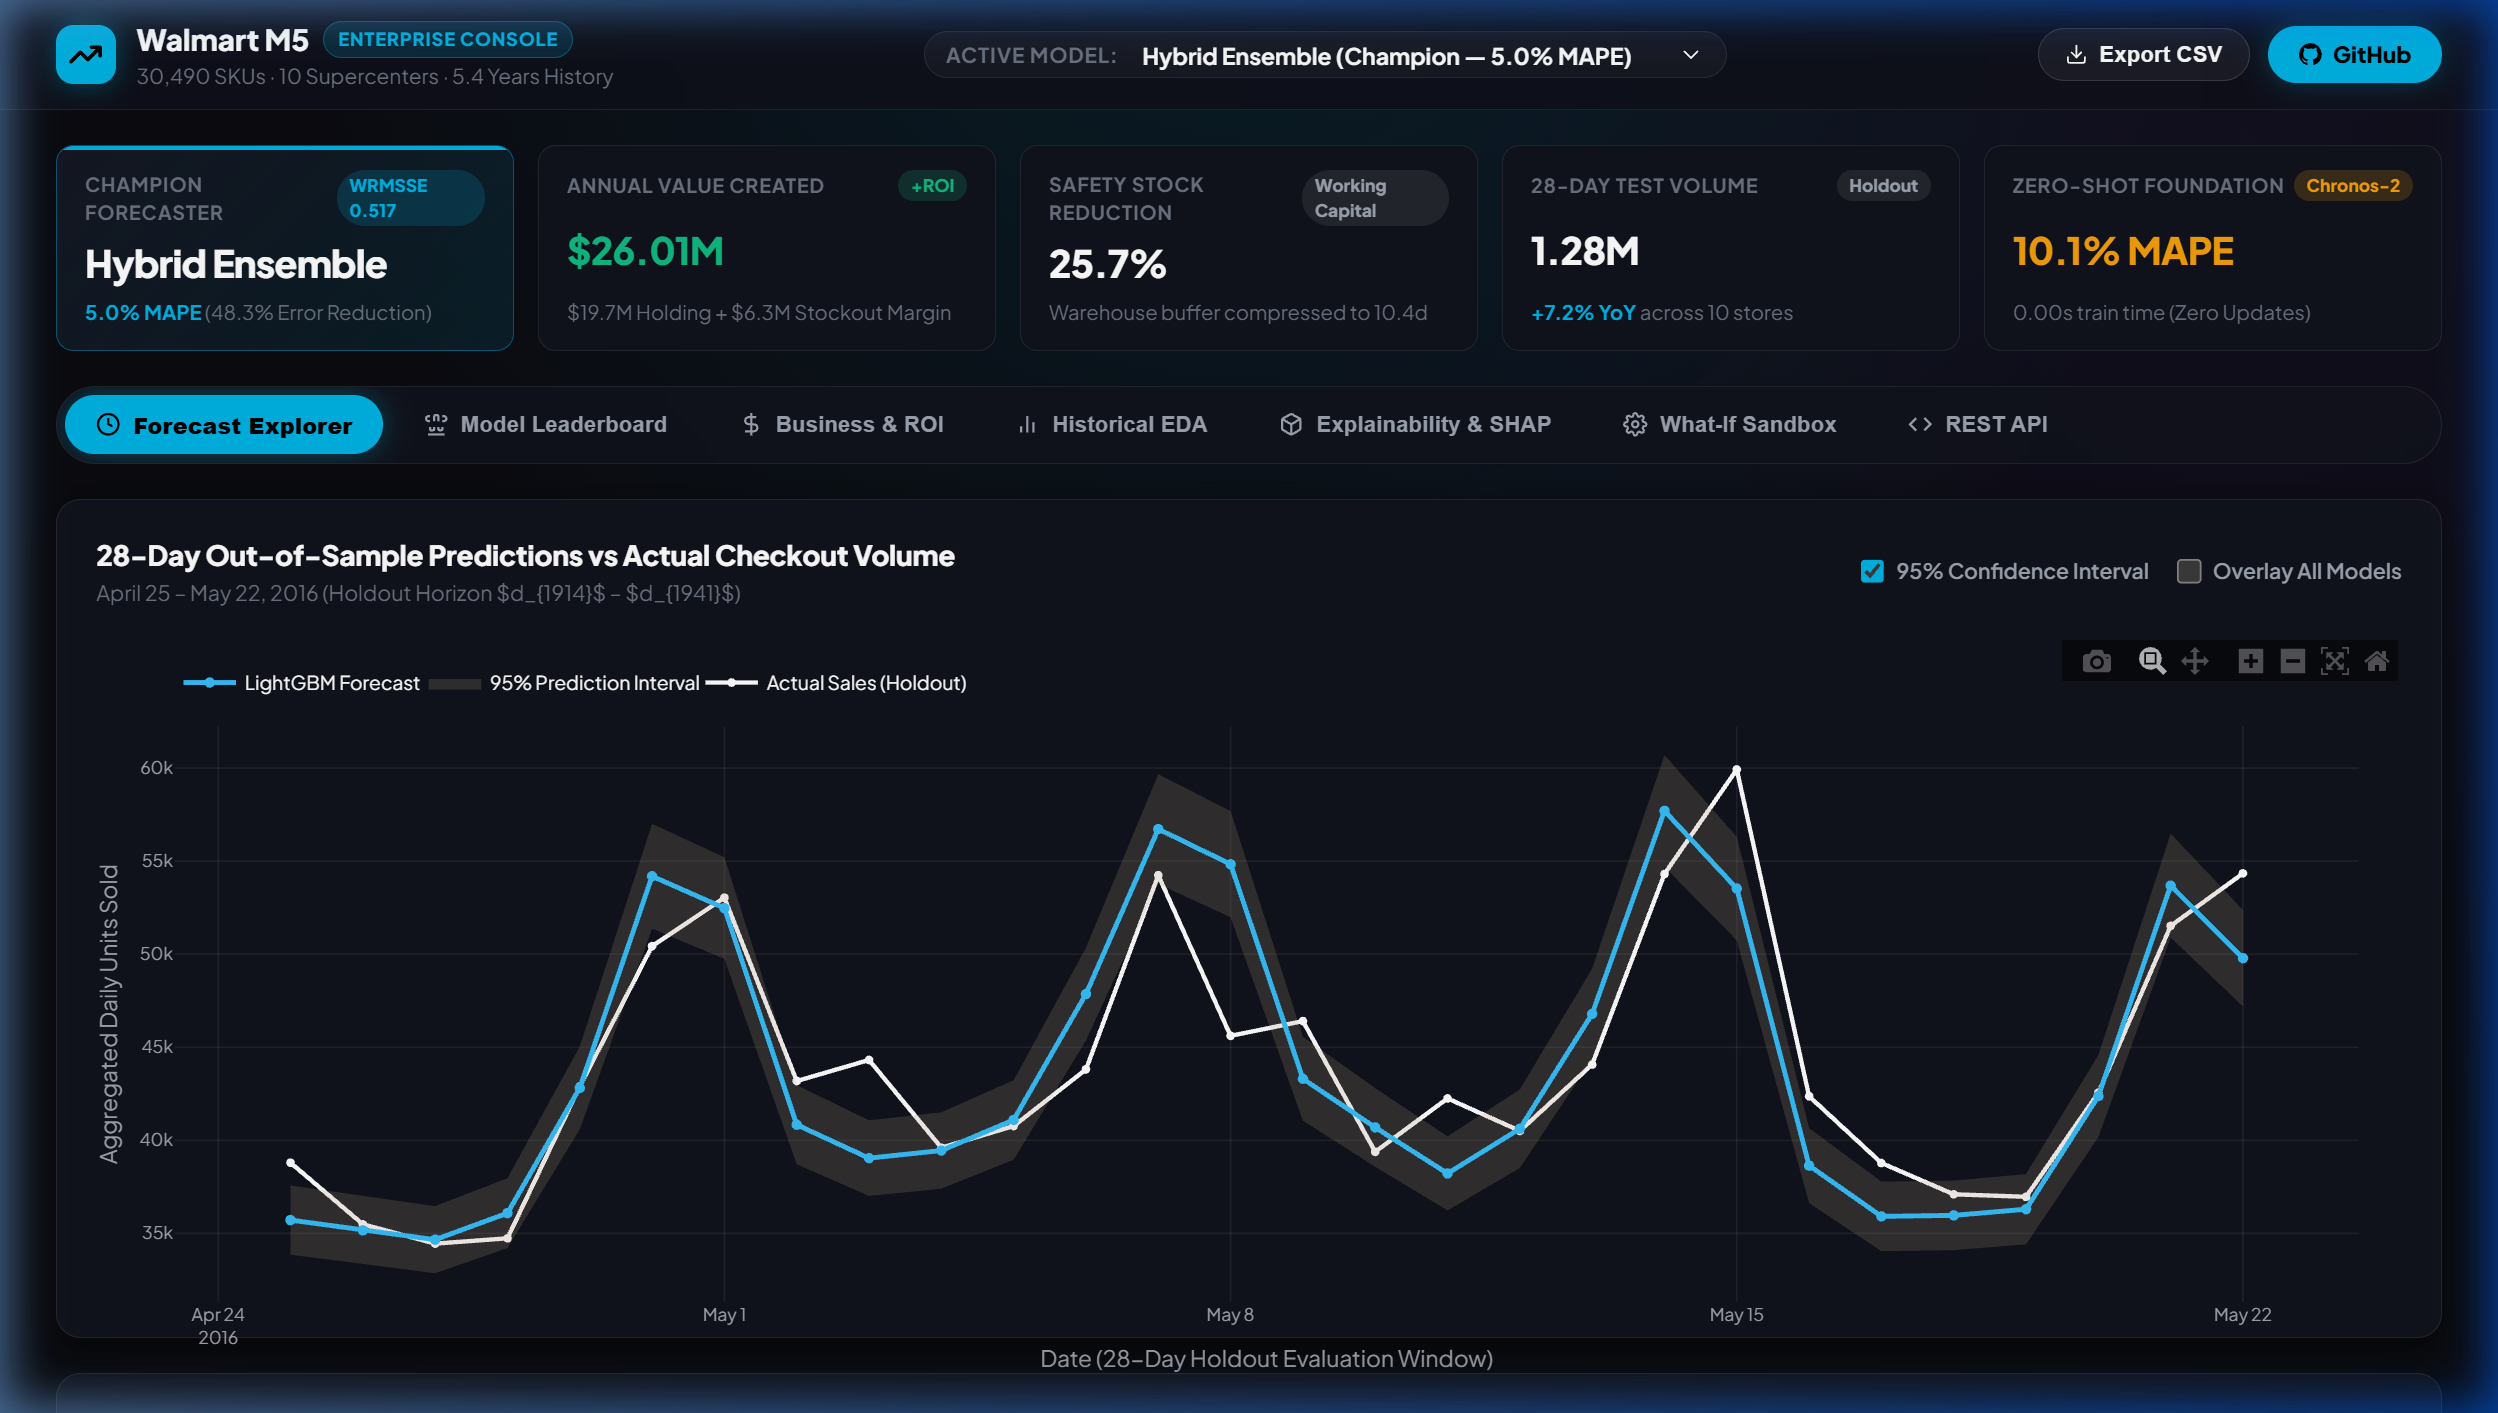The height and width of the screenshot is (1413, 2498).
Task: Toggle 95% Prediction Interval legend entry
Action: pyautogui.click(x=565, y=683)
